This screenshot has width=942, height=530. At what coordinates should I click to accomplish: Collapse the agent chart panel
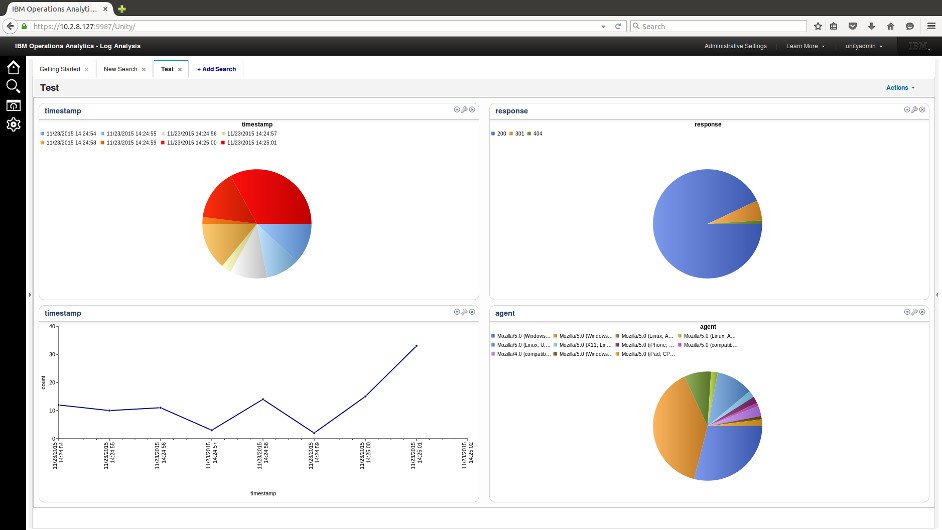click(907, 312)
